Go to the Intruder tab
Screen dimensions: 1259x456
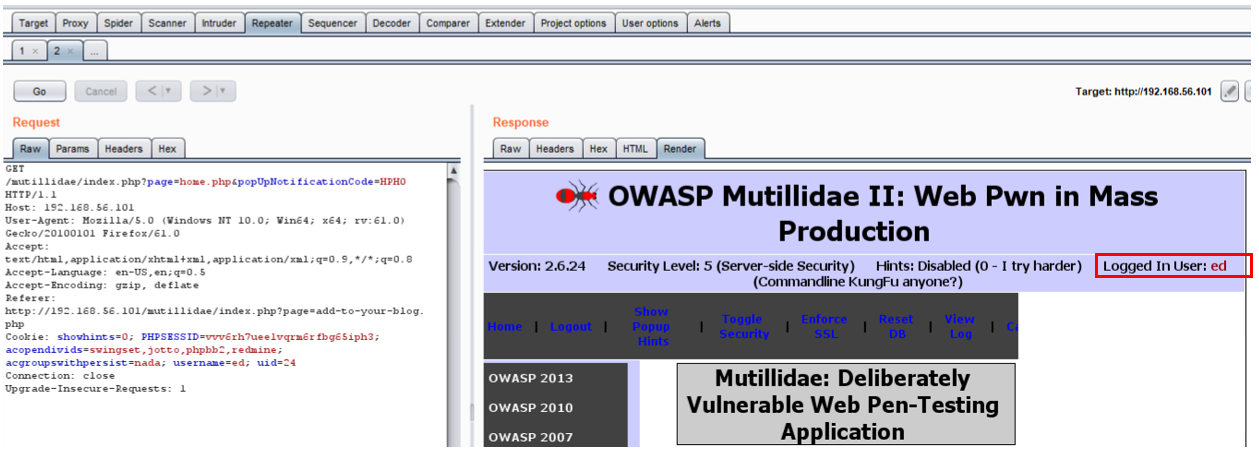click(x=219, y=23)
